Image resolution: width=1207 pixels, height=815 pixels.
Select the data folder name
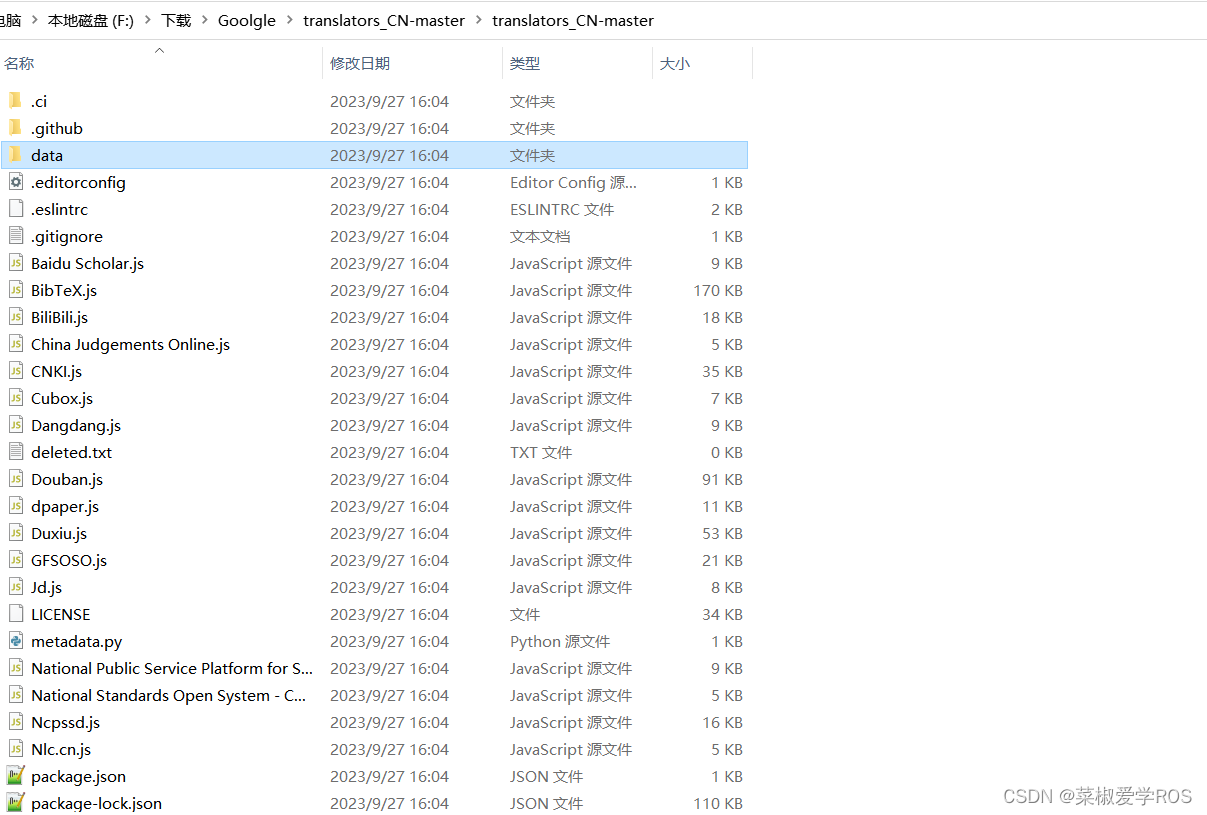[47, 155]
